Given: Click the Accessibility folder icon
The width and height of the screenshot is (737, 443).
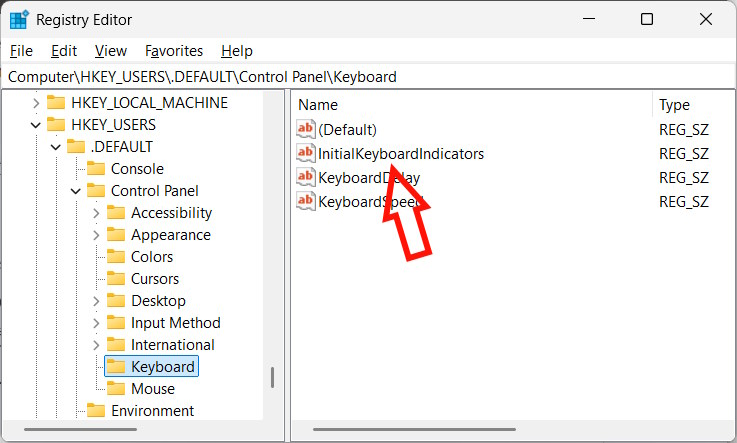Looking at the screenshot, I should click(x=116, y=213).
